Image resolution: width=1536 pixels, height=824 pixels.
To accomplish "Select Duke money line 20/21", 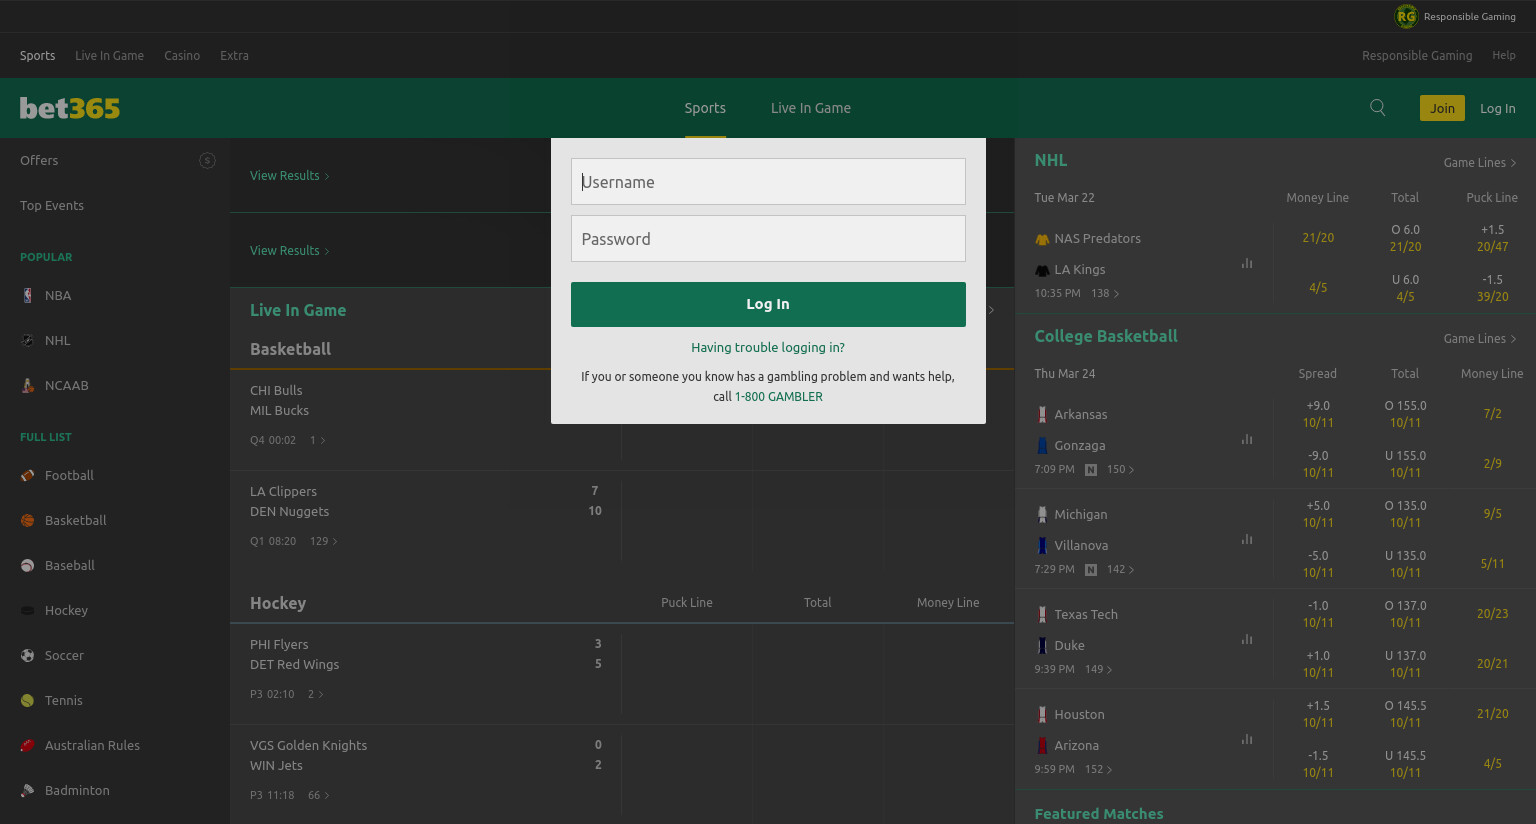I will (1492, 664).
